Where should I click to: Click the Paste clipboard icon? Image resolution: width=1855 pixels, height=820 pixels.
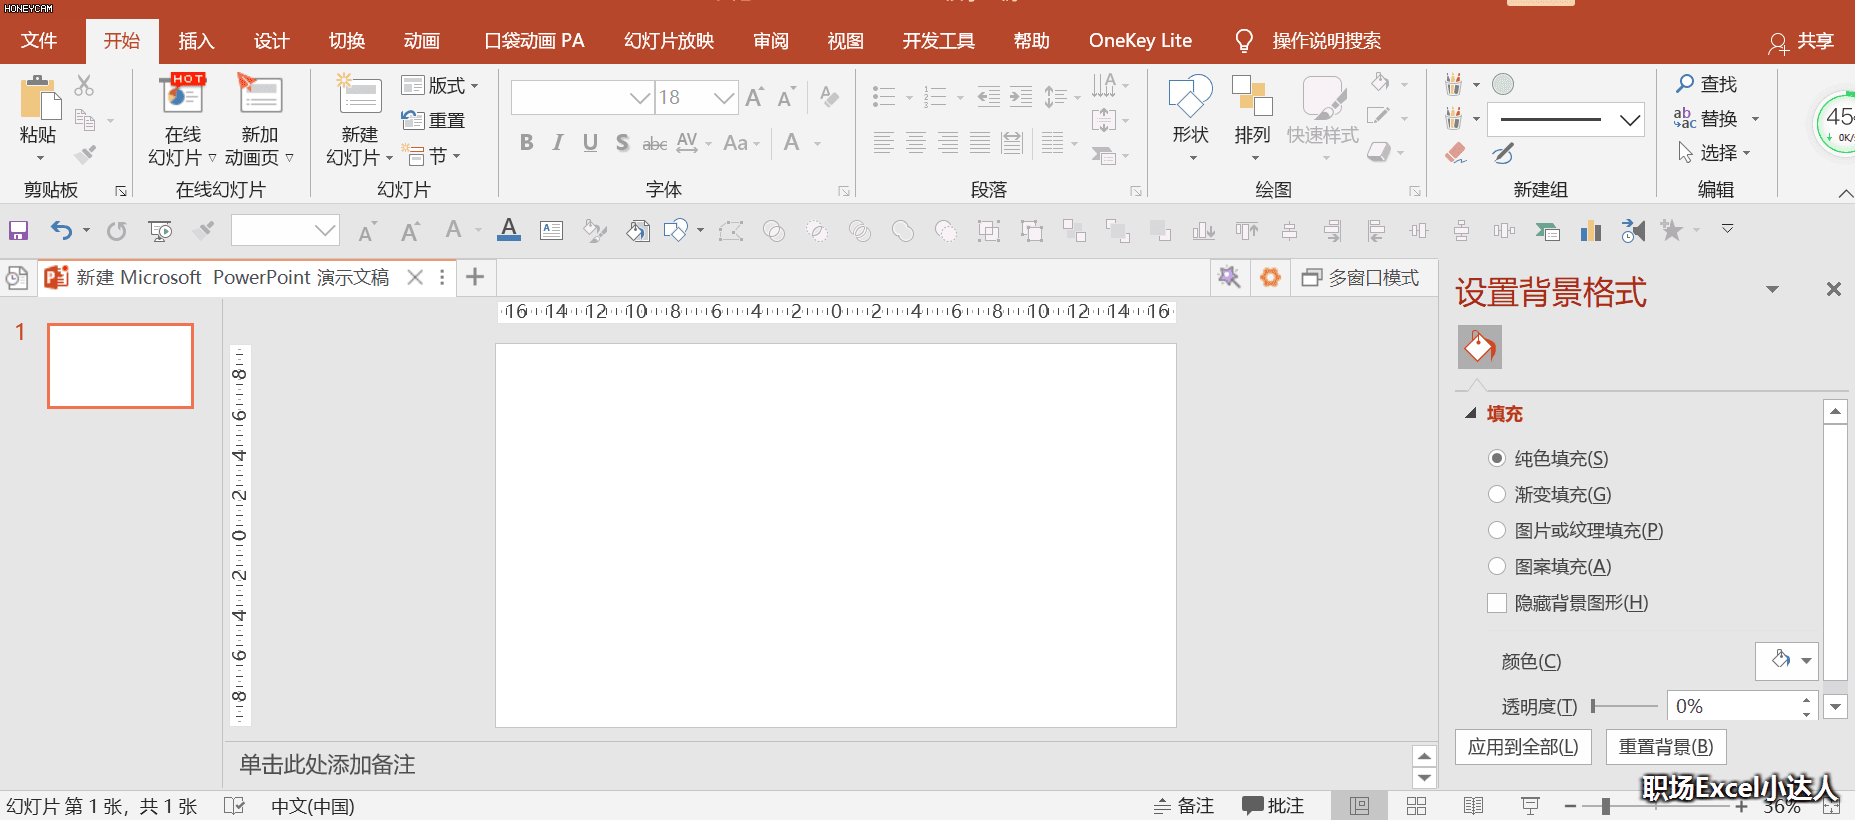[39, 98]
